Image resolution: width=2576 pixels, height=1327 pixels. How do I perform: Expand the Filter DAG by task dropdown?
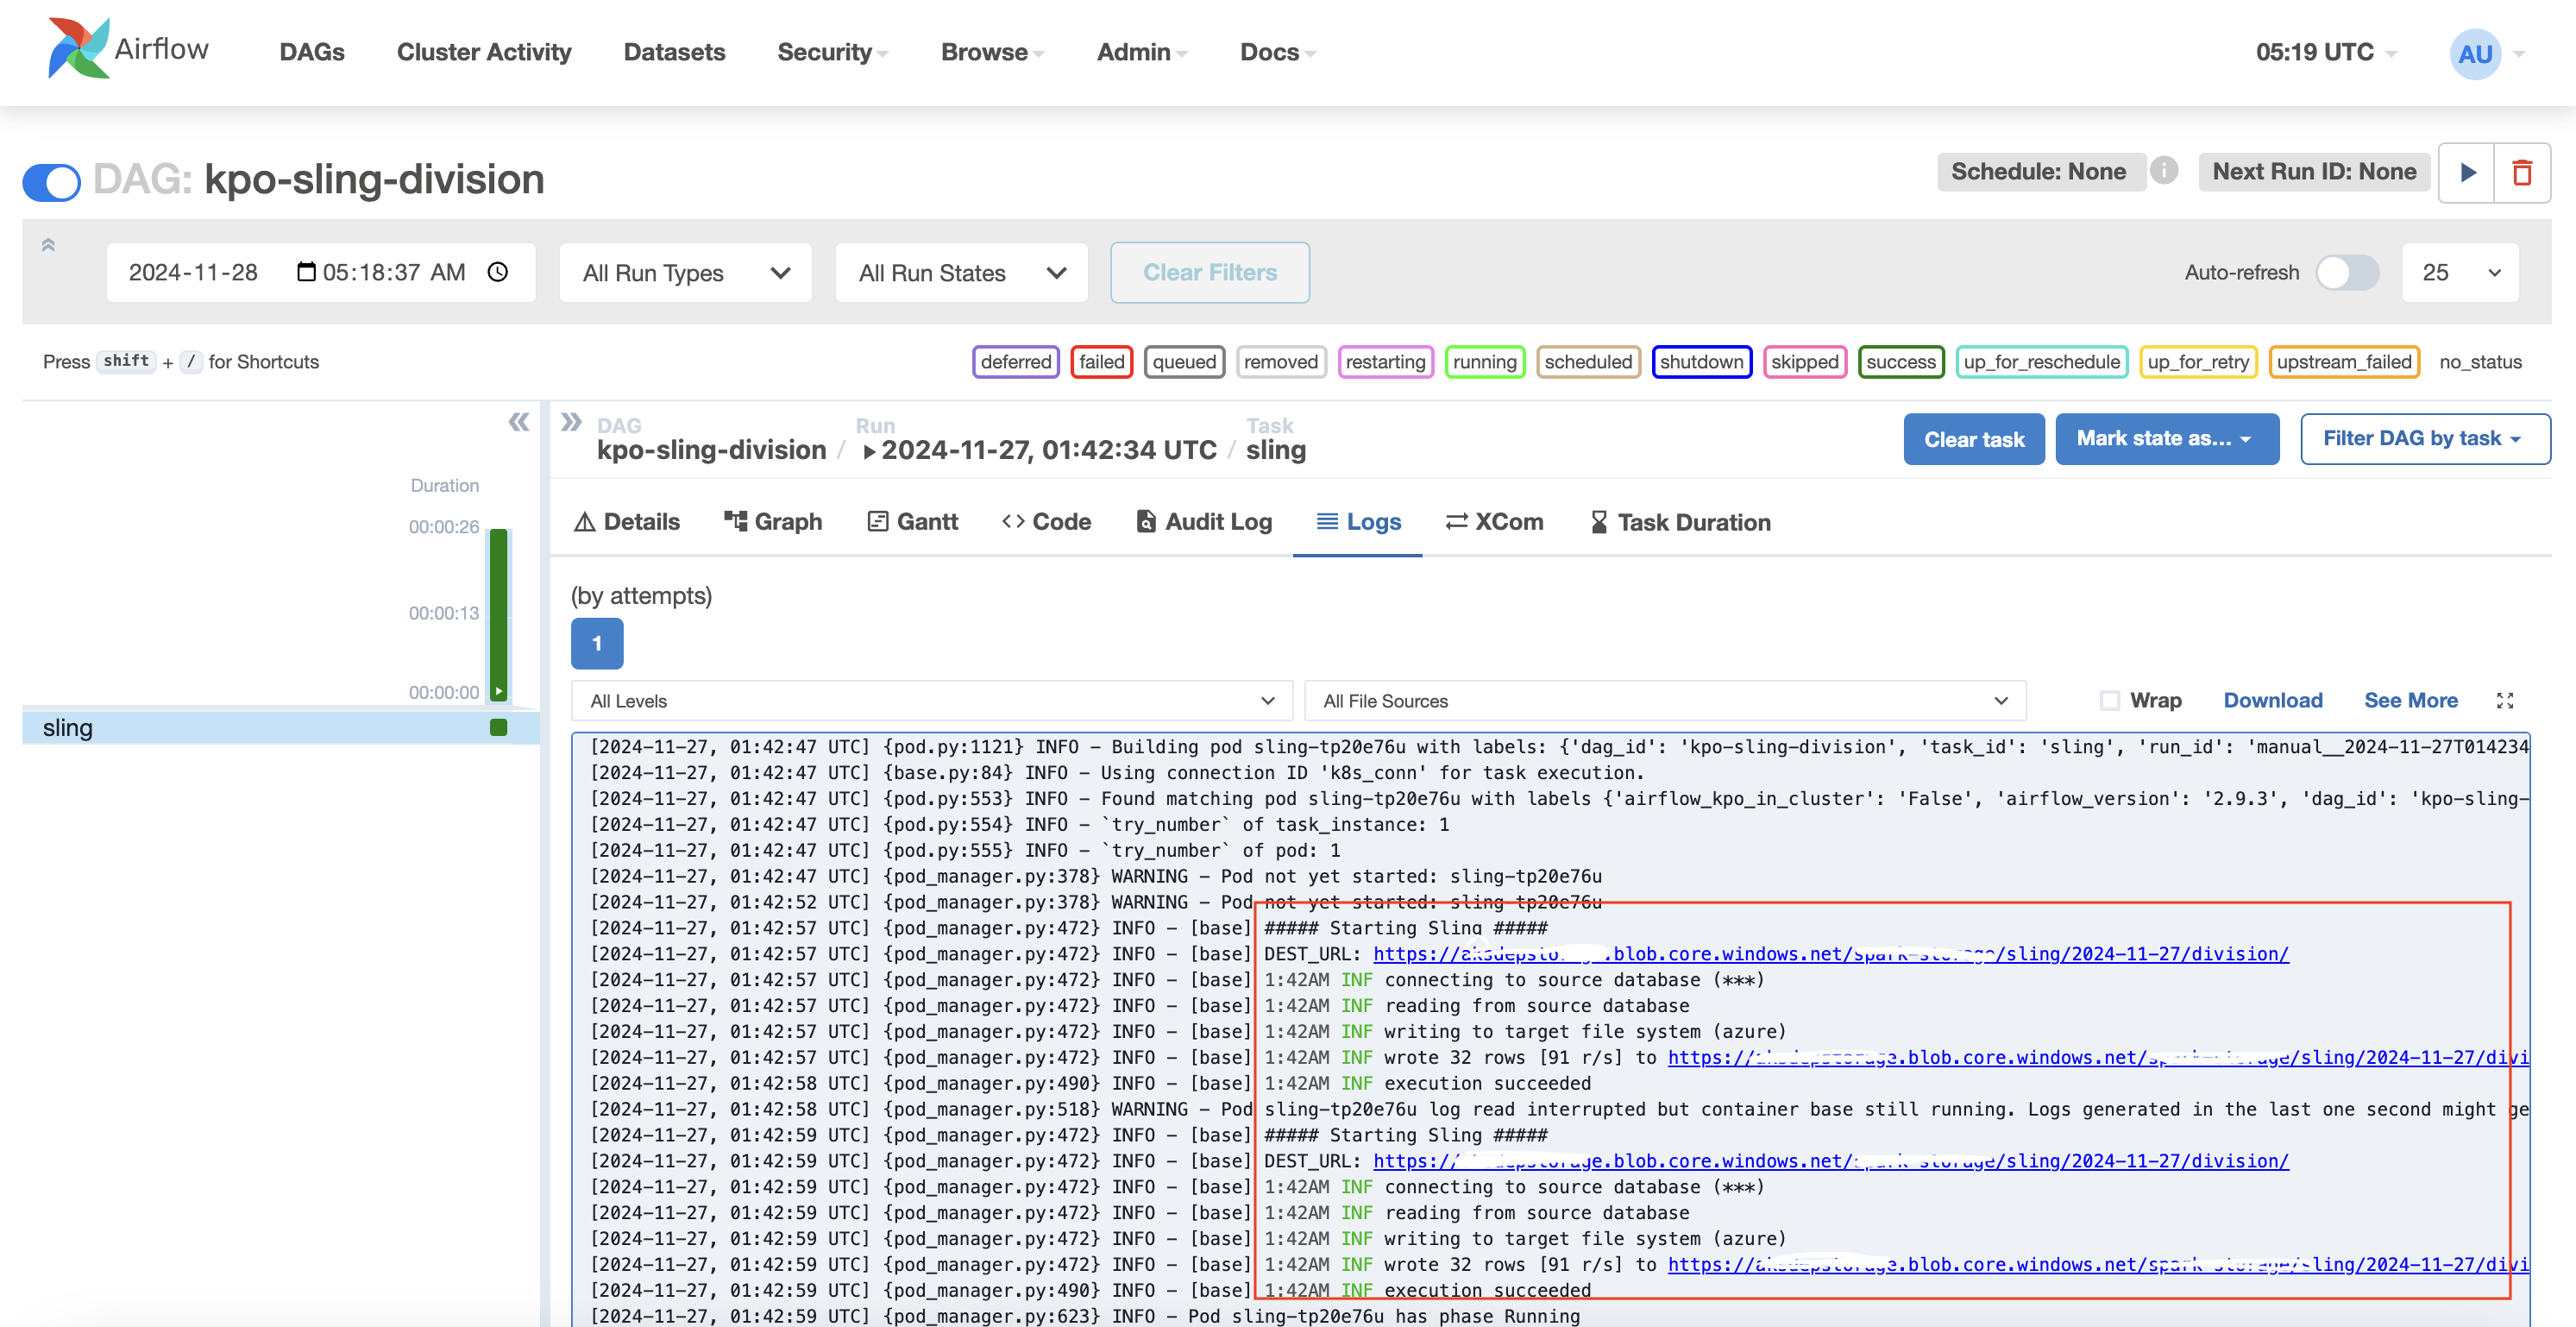click(2424, 439)
